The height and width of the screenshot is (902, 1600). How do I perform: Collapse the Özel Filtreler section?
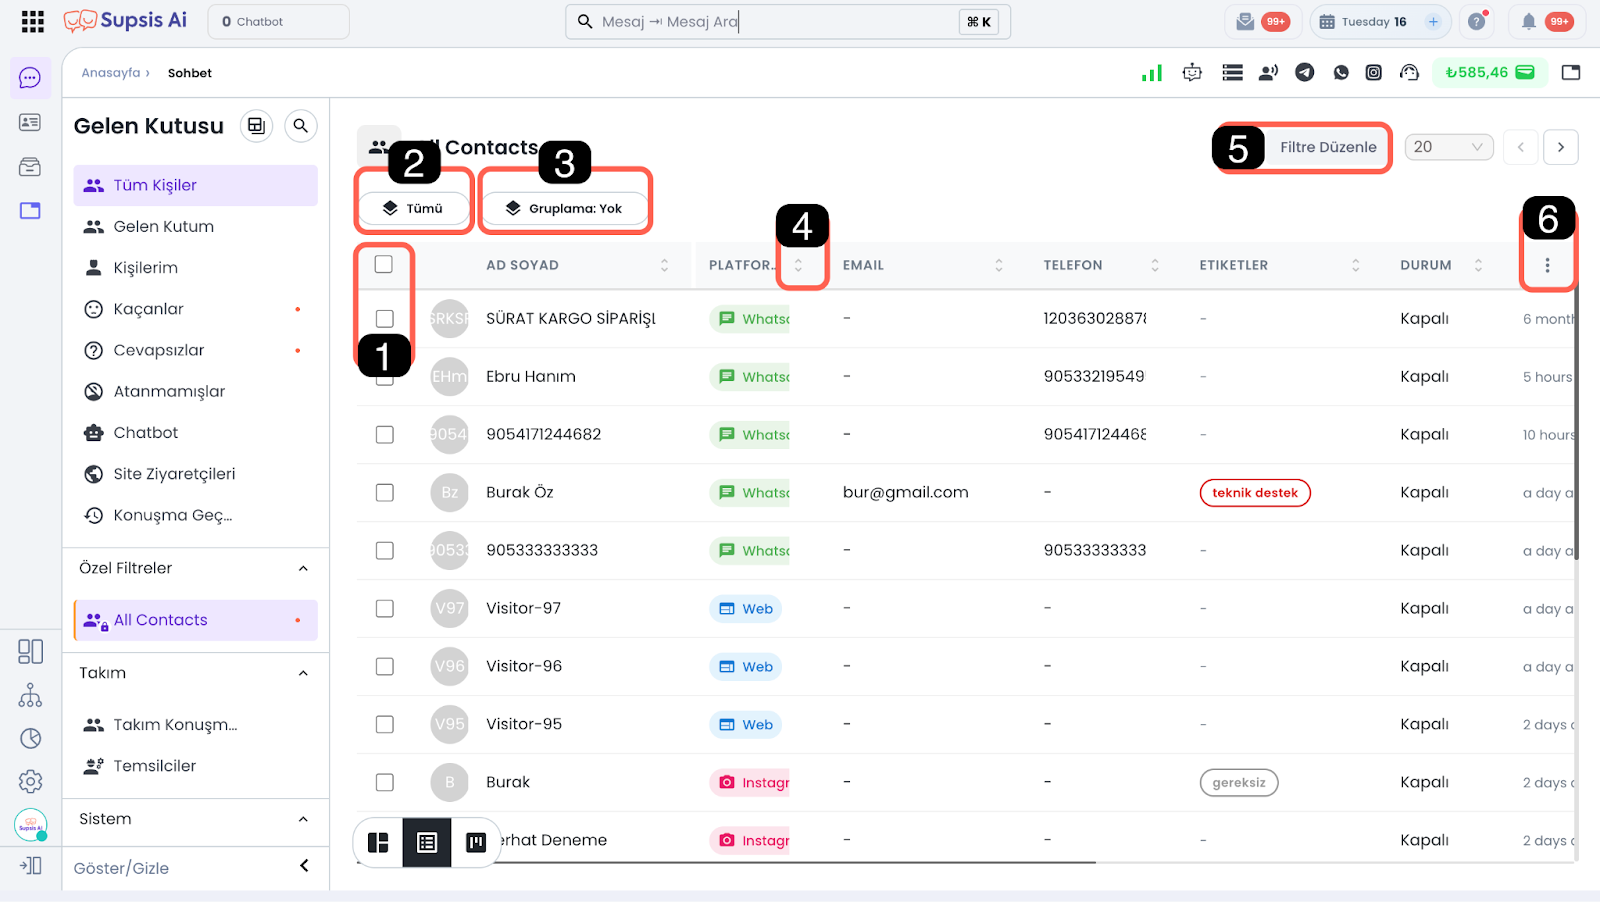[303, 568]
